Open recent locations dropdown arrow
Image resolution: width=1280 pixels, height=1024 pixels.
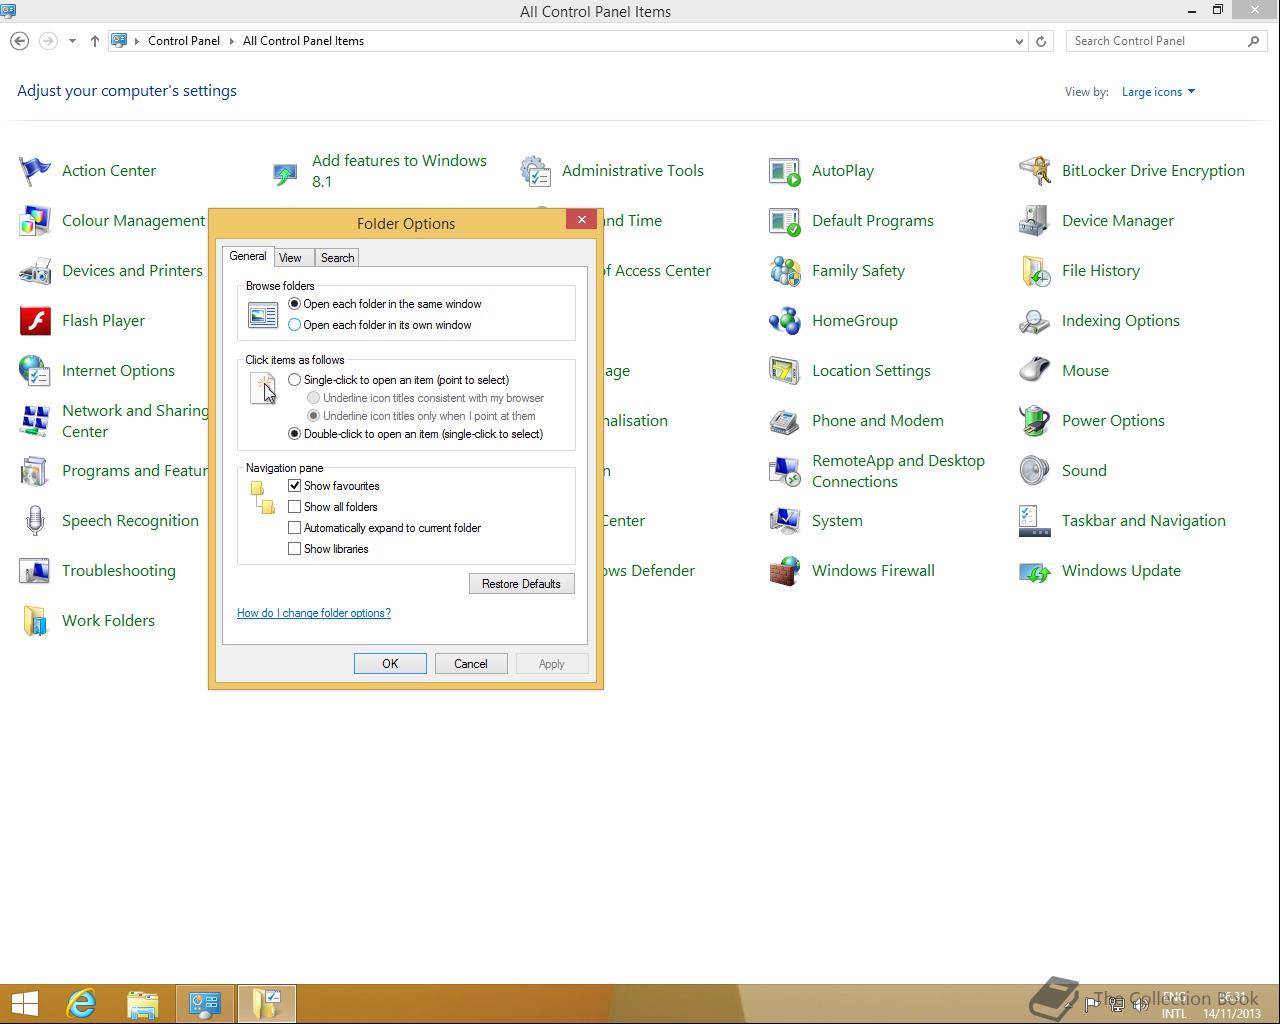tap(72, 41)
